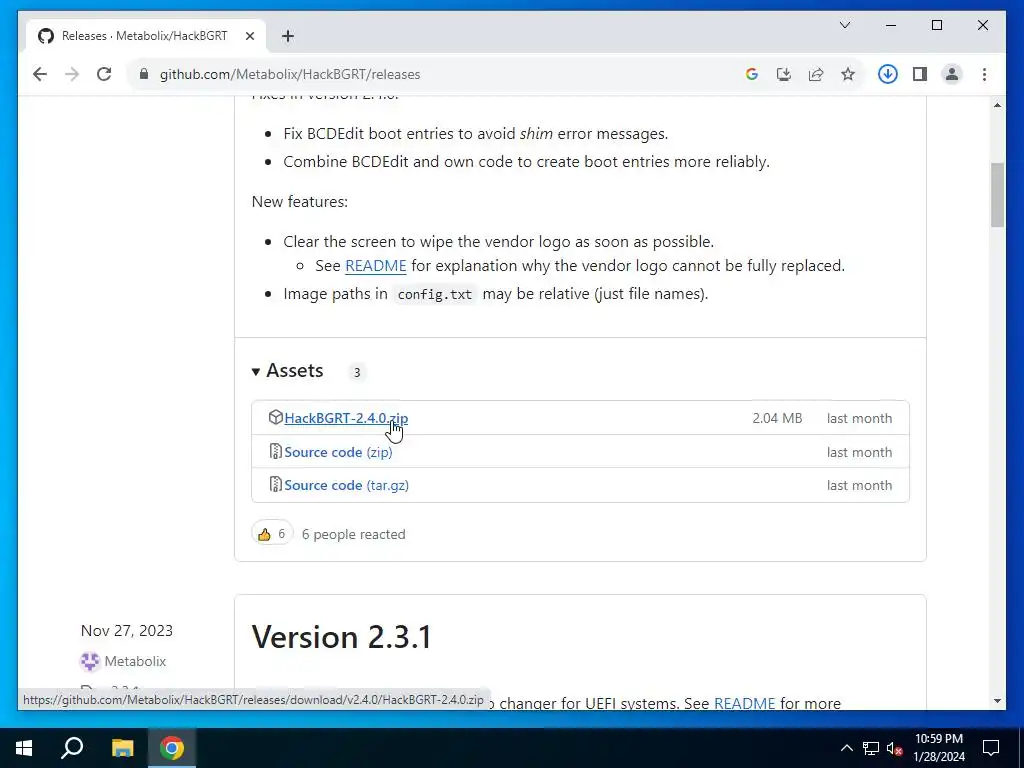Screen dimensions: 1024x768
Task: Open the Windows Start menu
Action: click(x=24, y=748)
